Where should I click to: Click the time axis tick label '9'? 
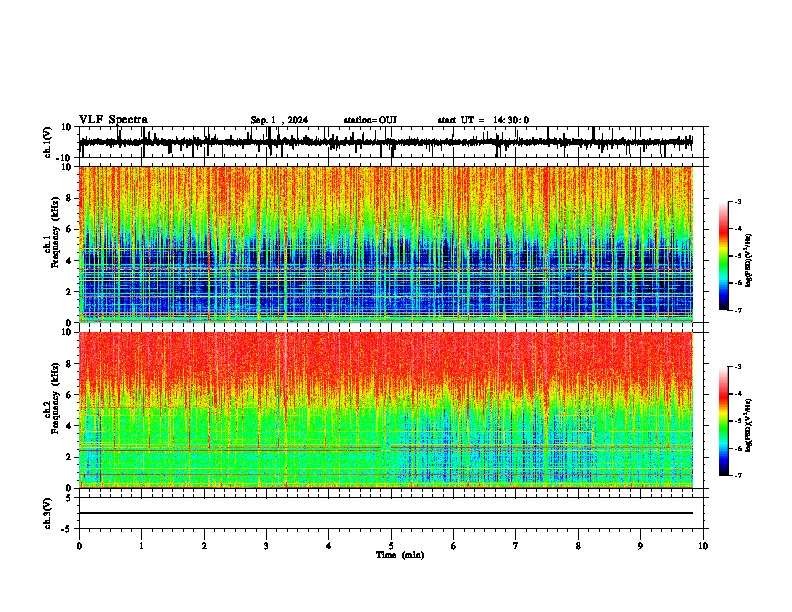coord(640,546)
